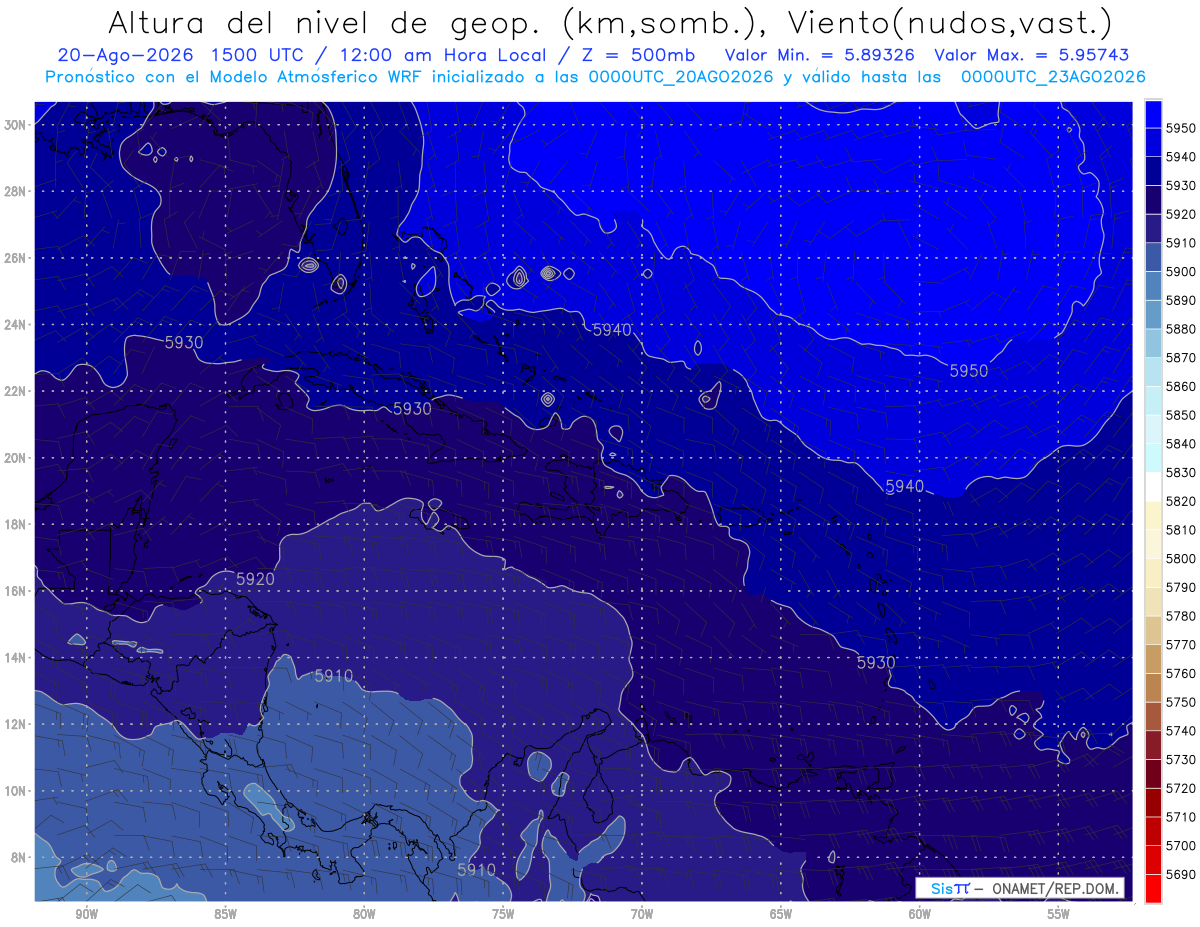1200x927 pixels.
Task: Click colorbar swatch between 5900 and 5910
Action: coord(1153,258)
